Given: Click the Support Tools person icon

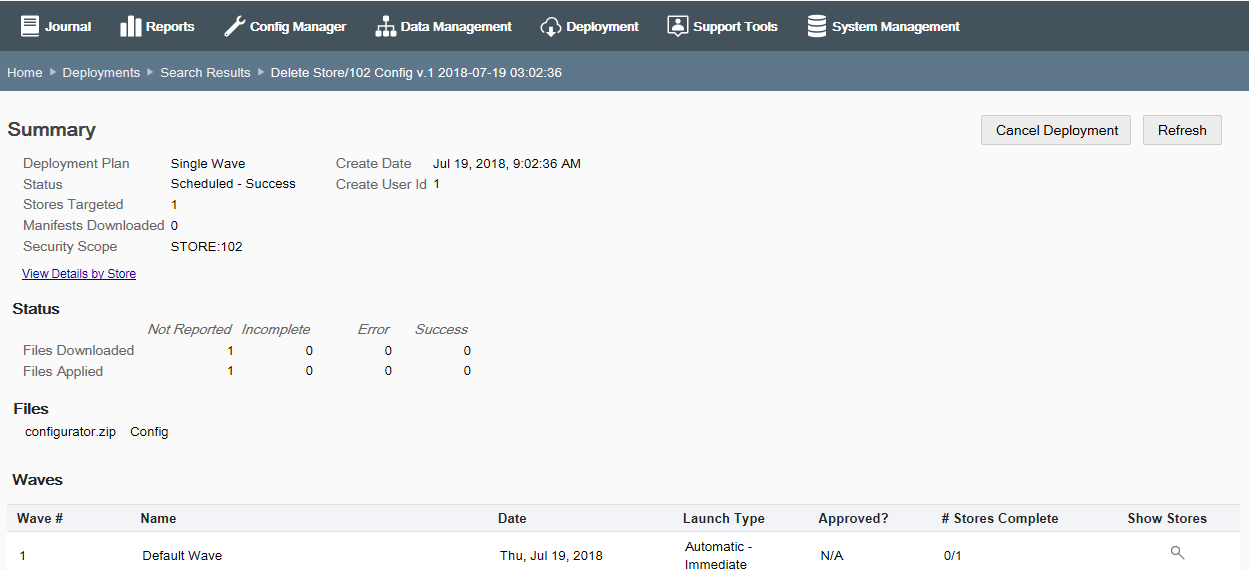Looking at the screenshot, I should point(678,26).
